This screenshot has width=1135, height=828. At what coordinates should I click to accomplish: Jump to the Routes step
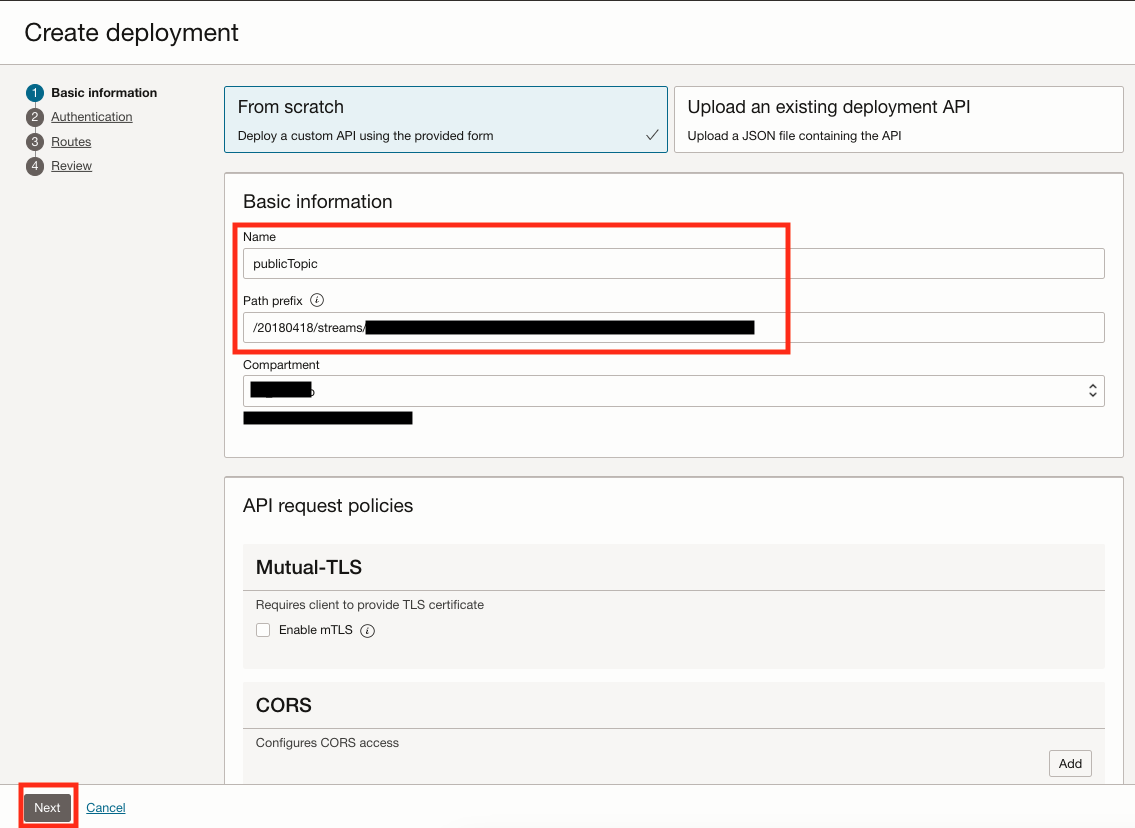click(71, 142)
